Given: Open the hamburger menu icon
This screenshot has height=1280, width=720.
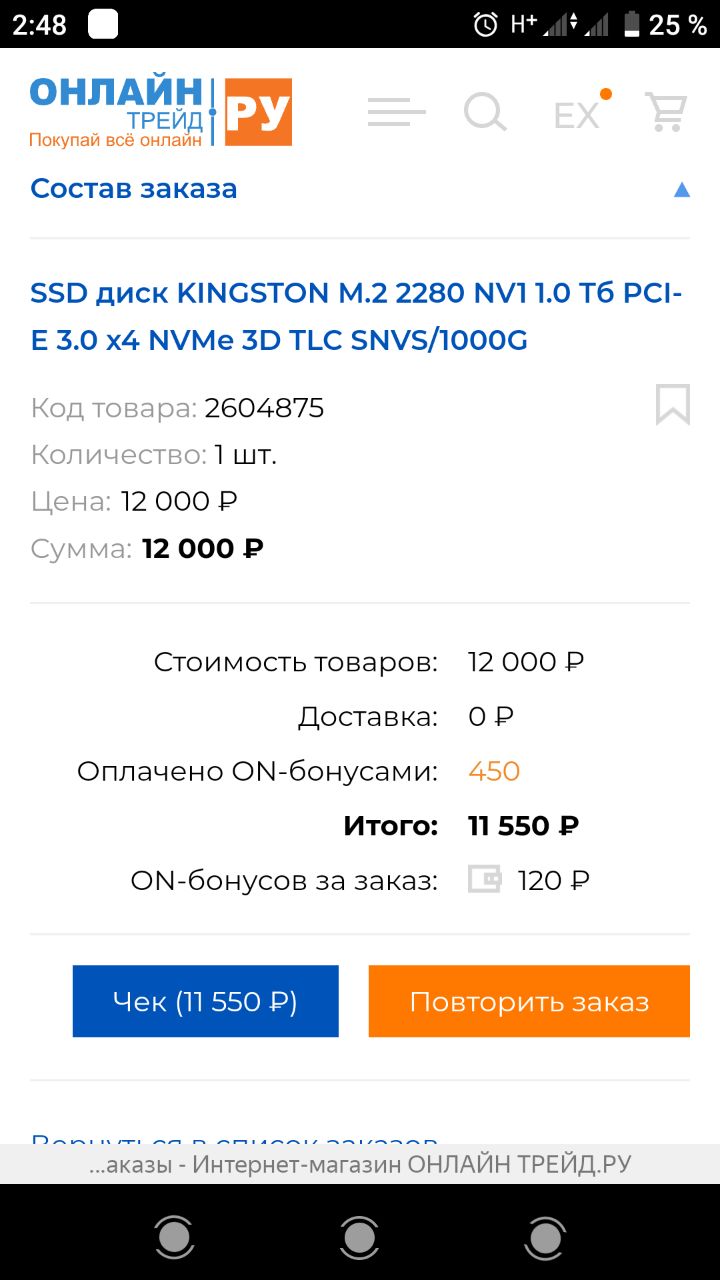Looking at the screenshot, I should [x=396, y=112].
